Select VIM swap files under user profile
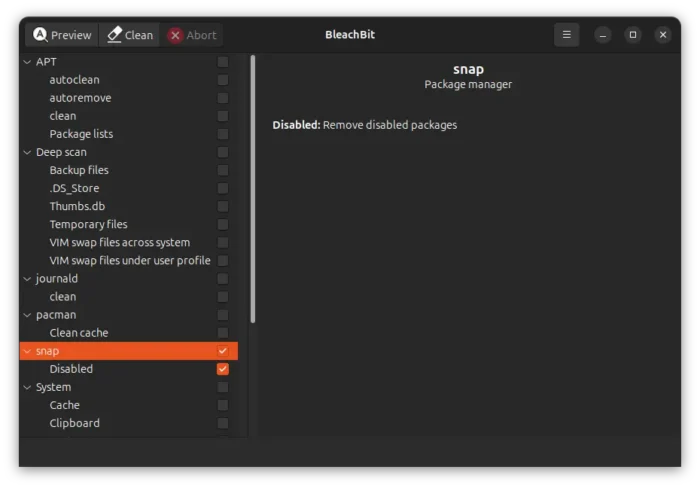Viewport: 700px width, 488px height. click(x=129, y=260)
